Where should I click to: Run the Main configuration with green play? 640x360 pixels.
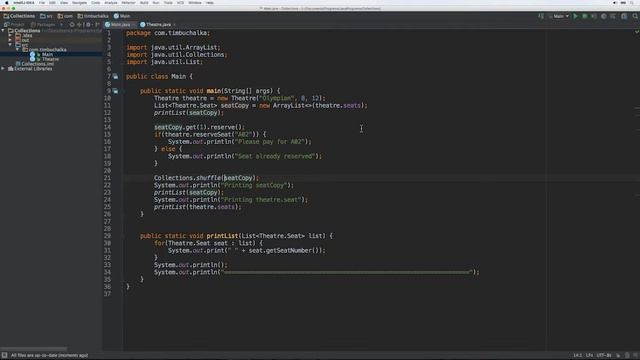pyautogui.click(x=576, y=16)
